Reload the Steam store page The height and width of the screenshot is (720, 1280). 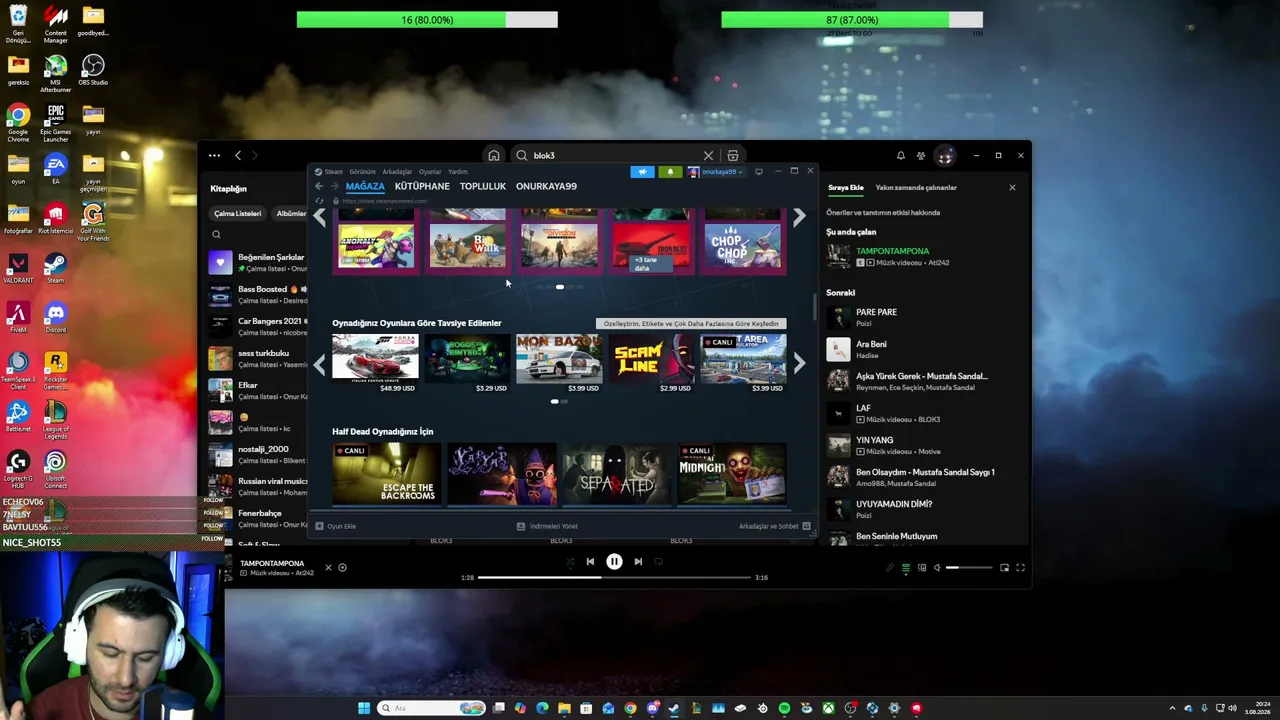(319, 201)
